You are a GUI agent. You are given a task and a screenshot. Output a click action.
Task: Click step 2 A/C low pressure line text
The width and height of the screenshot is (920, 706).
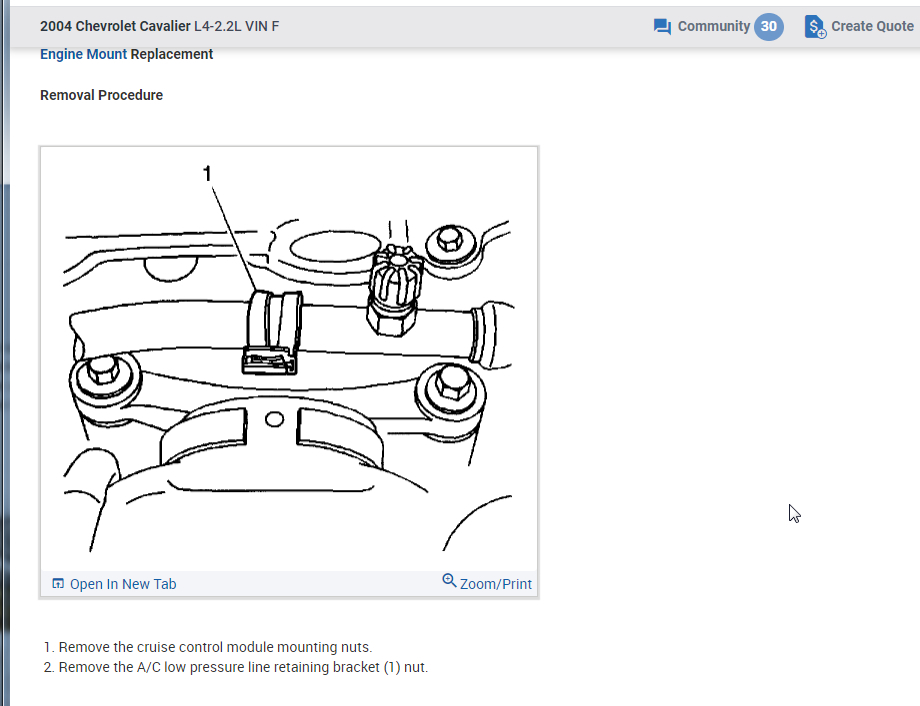click(243, 667)
